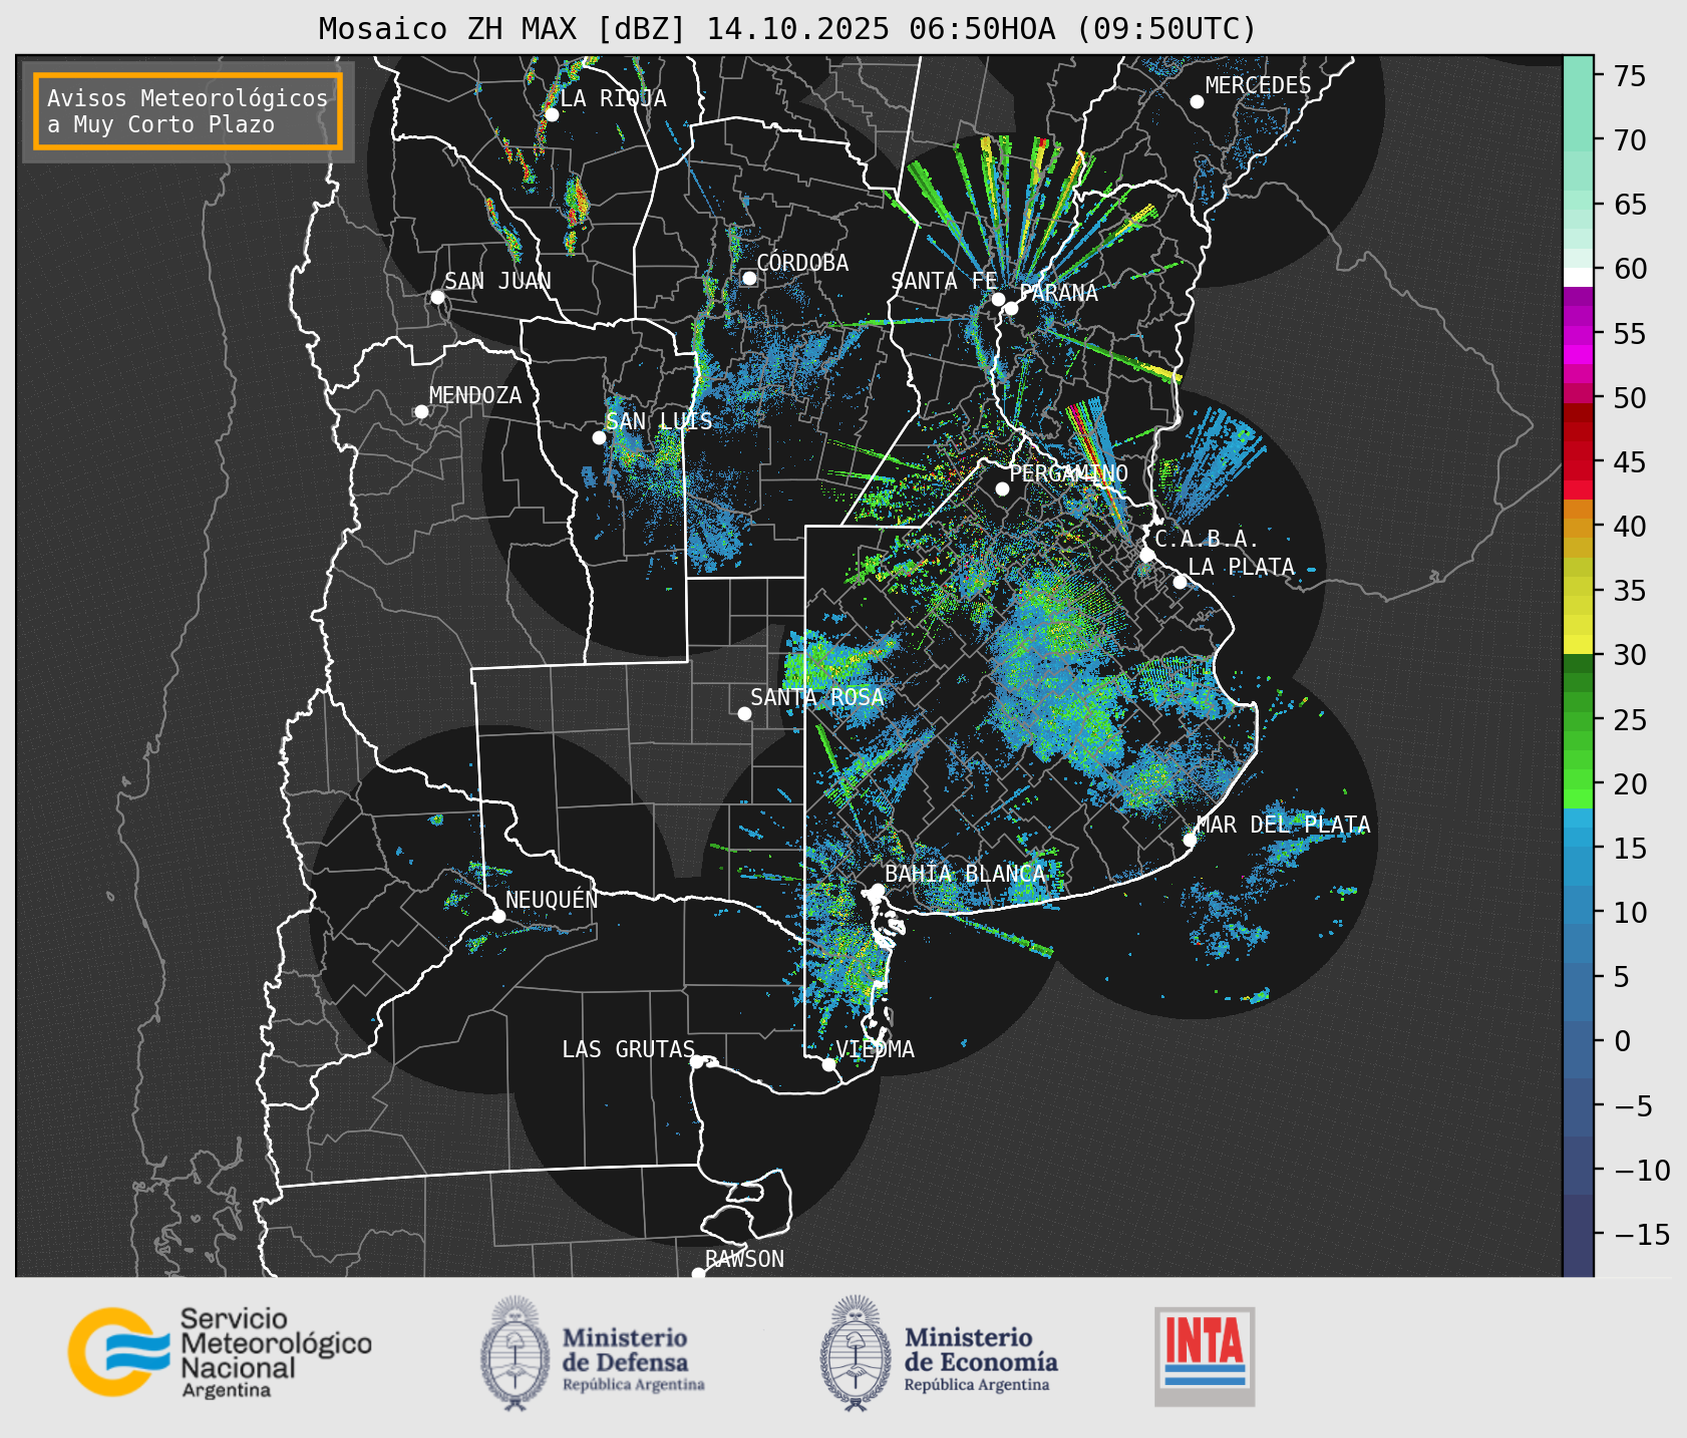Screen dimensions: 1687x1438
Task: Click the −15 tick label on the dBZ scale
Action: tap(1641, 1234)
